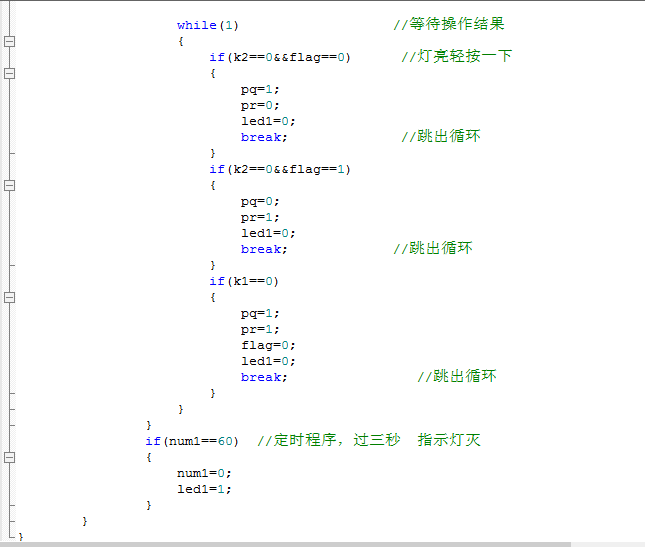Click the line if(k2==0&&flag==1)
The image size is (645, 547).
[280, 169]
